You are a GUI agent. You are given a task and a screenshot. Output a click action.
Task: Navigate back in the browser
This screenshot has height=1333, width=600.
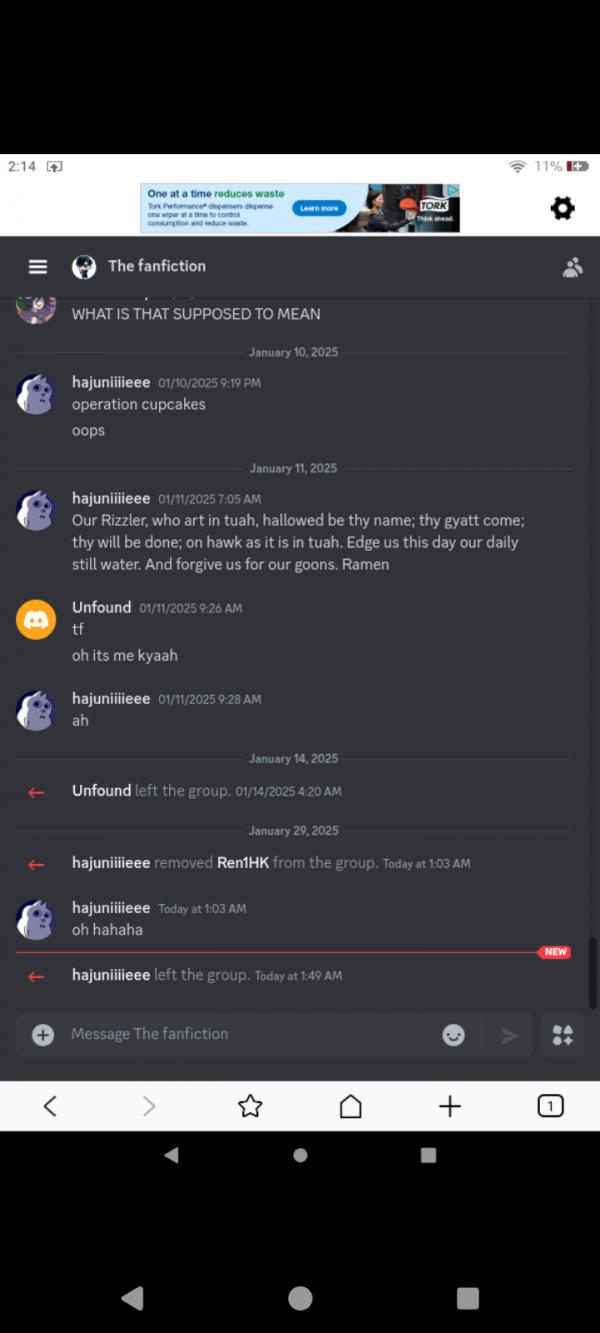50,1105
